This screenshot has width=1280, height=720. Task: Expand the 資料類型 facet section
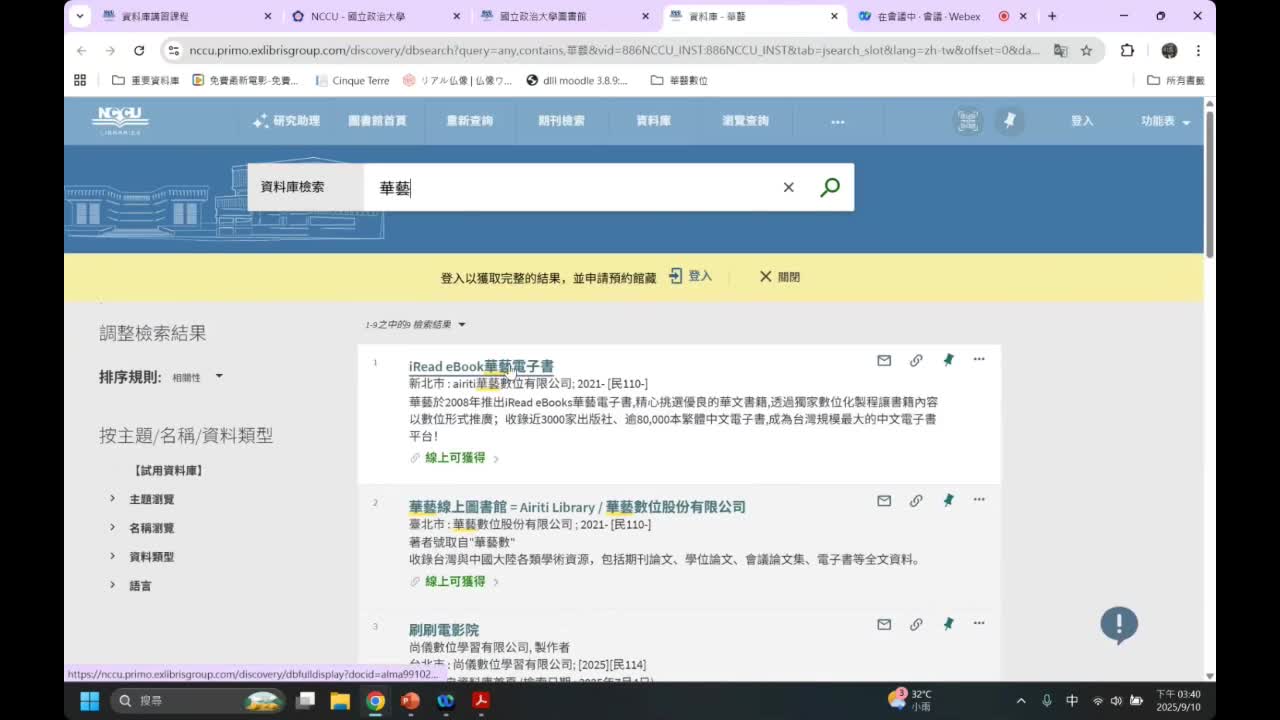pos(149,556)
